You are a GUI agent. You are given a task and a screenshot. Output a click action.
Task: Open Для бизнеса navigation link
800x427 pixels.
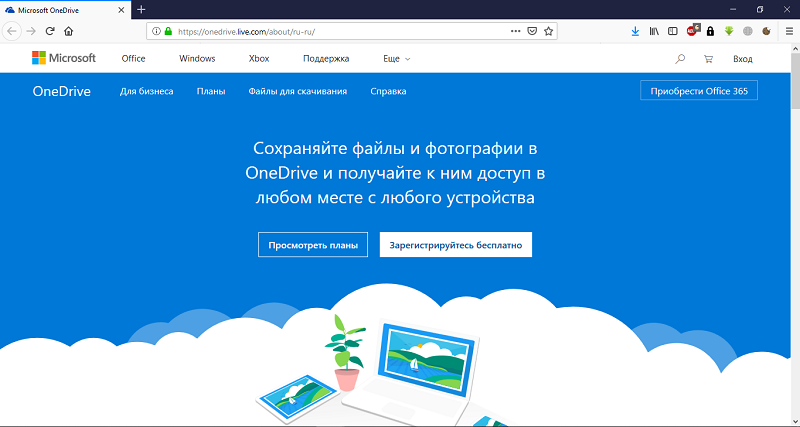point(146,91)
